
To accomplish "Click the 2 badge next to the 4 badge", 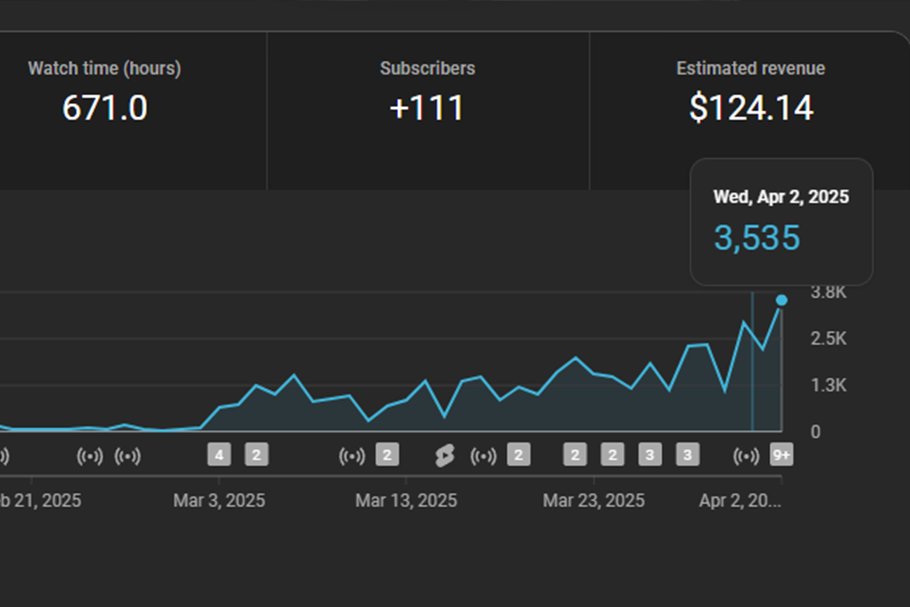I will point(256,456).
